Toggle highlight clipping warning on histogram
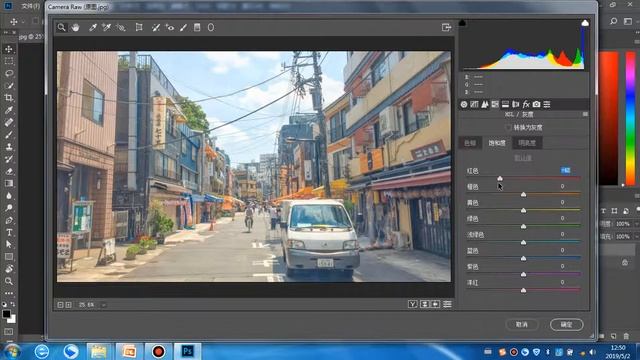Screen dimensions: 640x360 click(585, 23)
